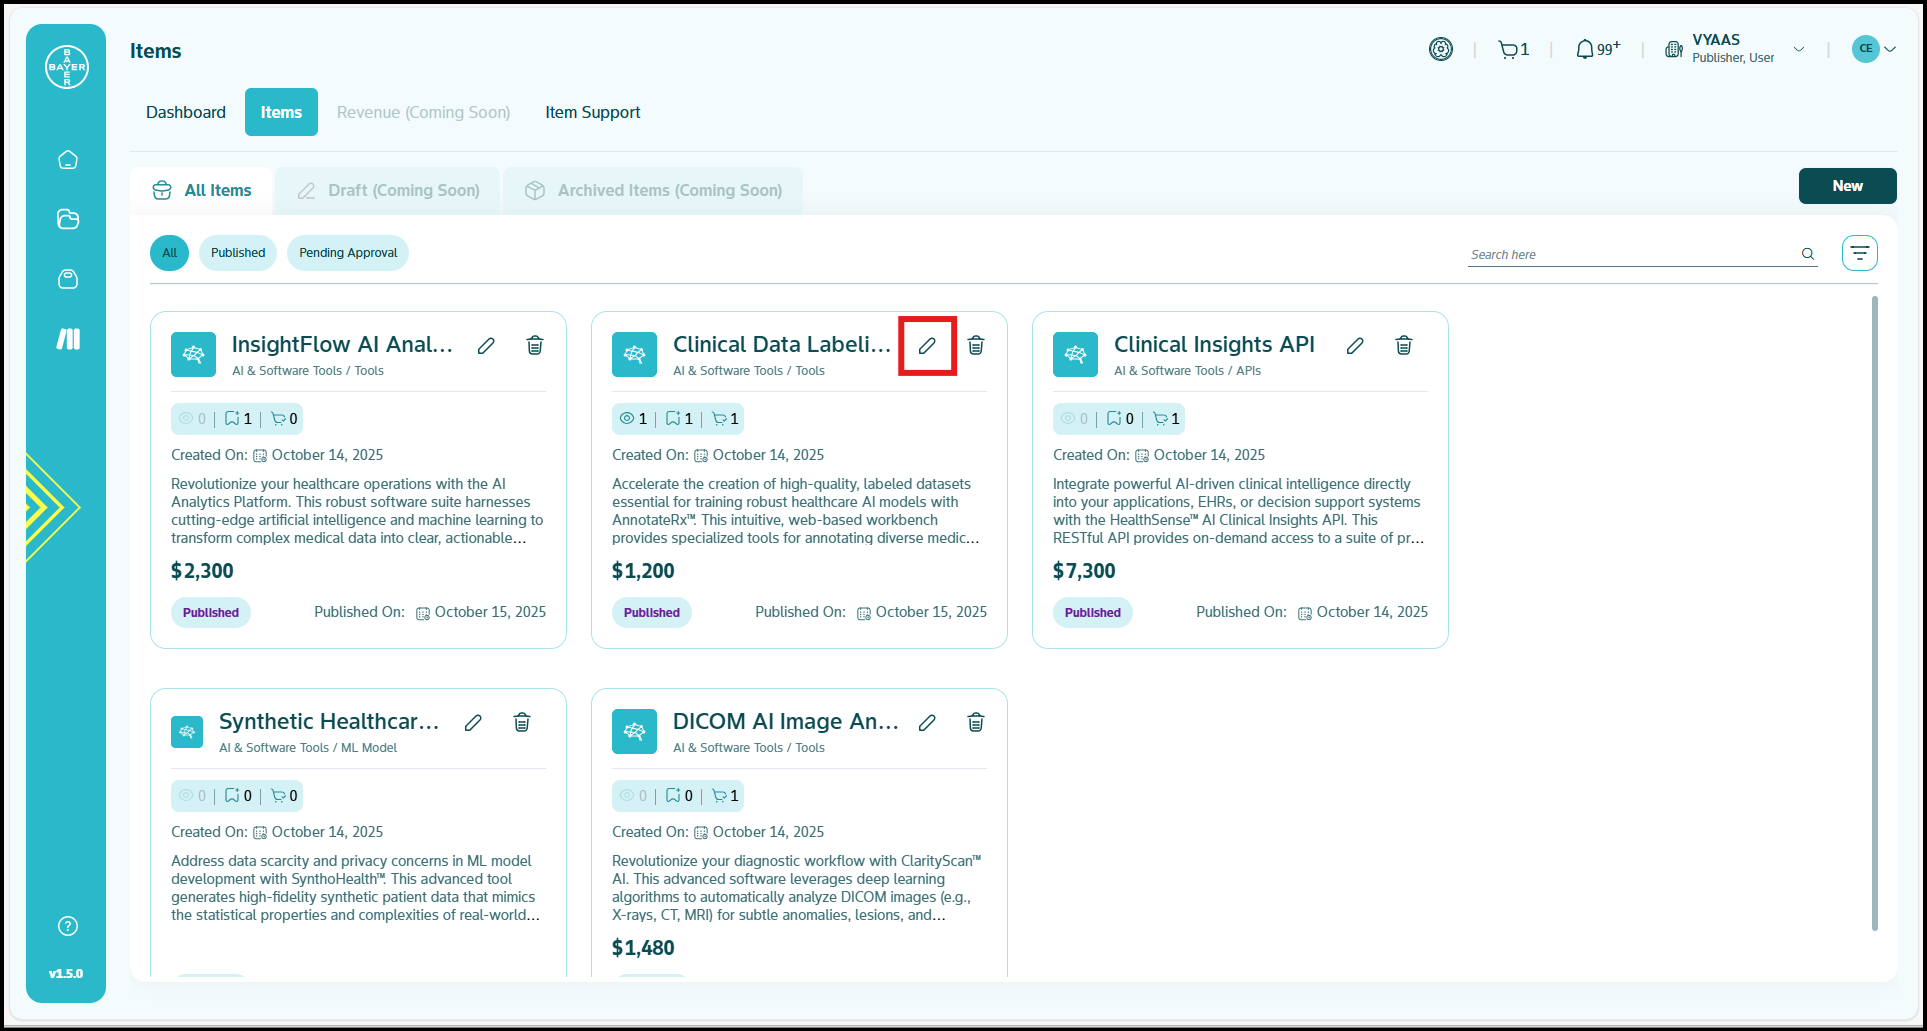
Task: Click the search magnifier icon
Action: [x=1808, y=254]
